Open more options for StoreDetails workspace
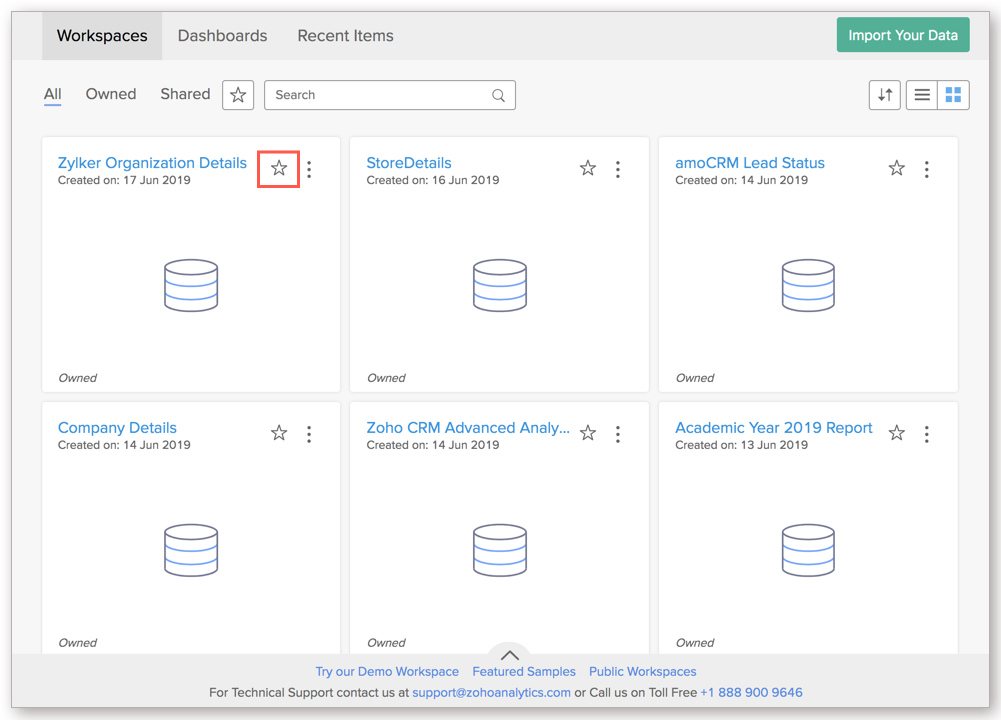1001x720 pixels. point(618,169)
